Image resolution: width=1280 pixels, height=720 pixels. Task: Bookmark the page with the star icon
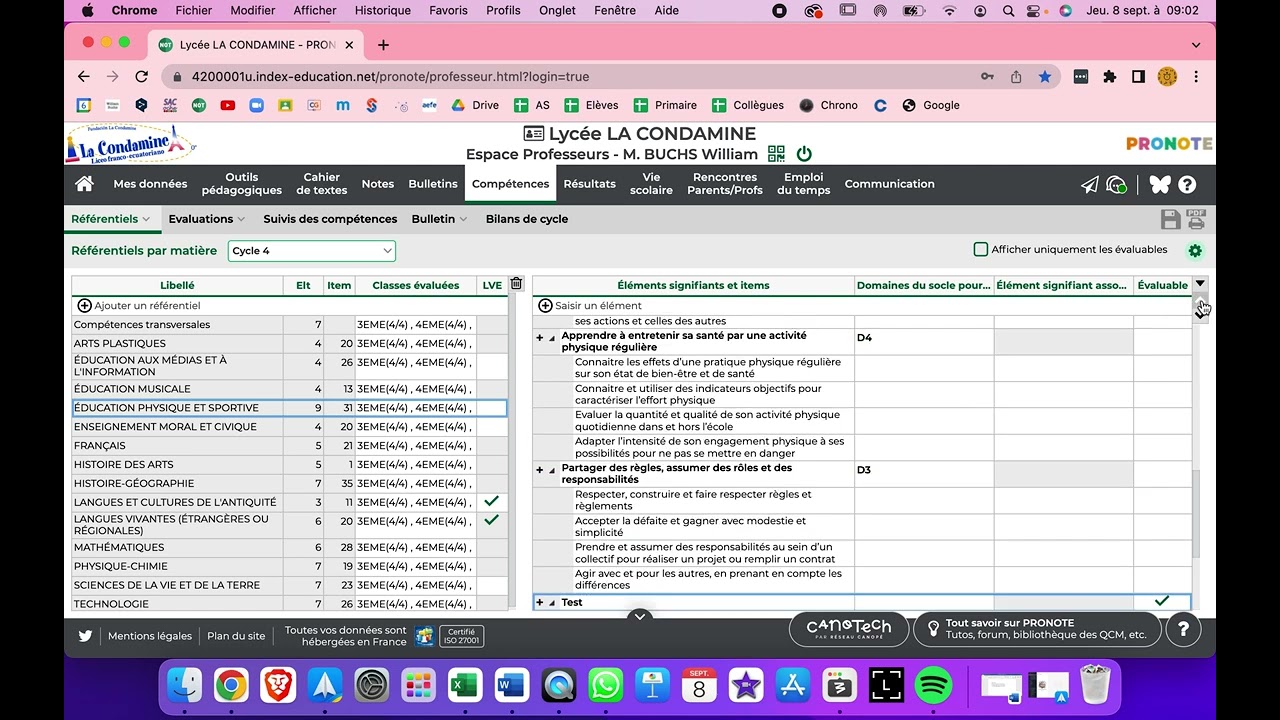(1045, 77)
